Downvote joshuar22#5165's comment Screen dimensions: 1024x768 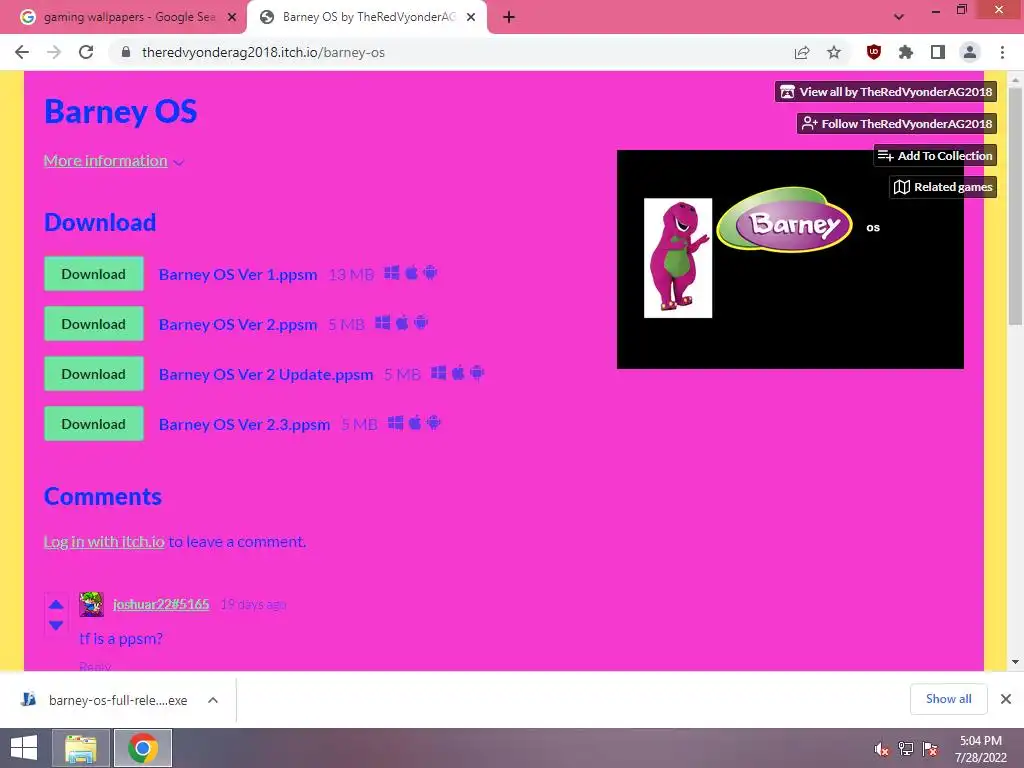pyautogui.click(x=56, y=625)
